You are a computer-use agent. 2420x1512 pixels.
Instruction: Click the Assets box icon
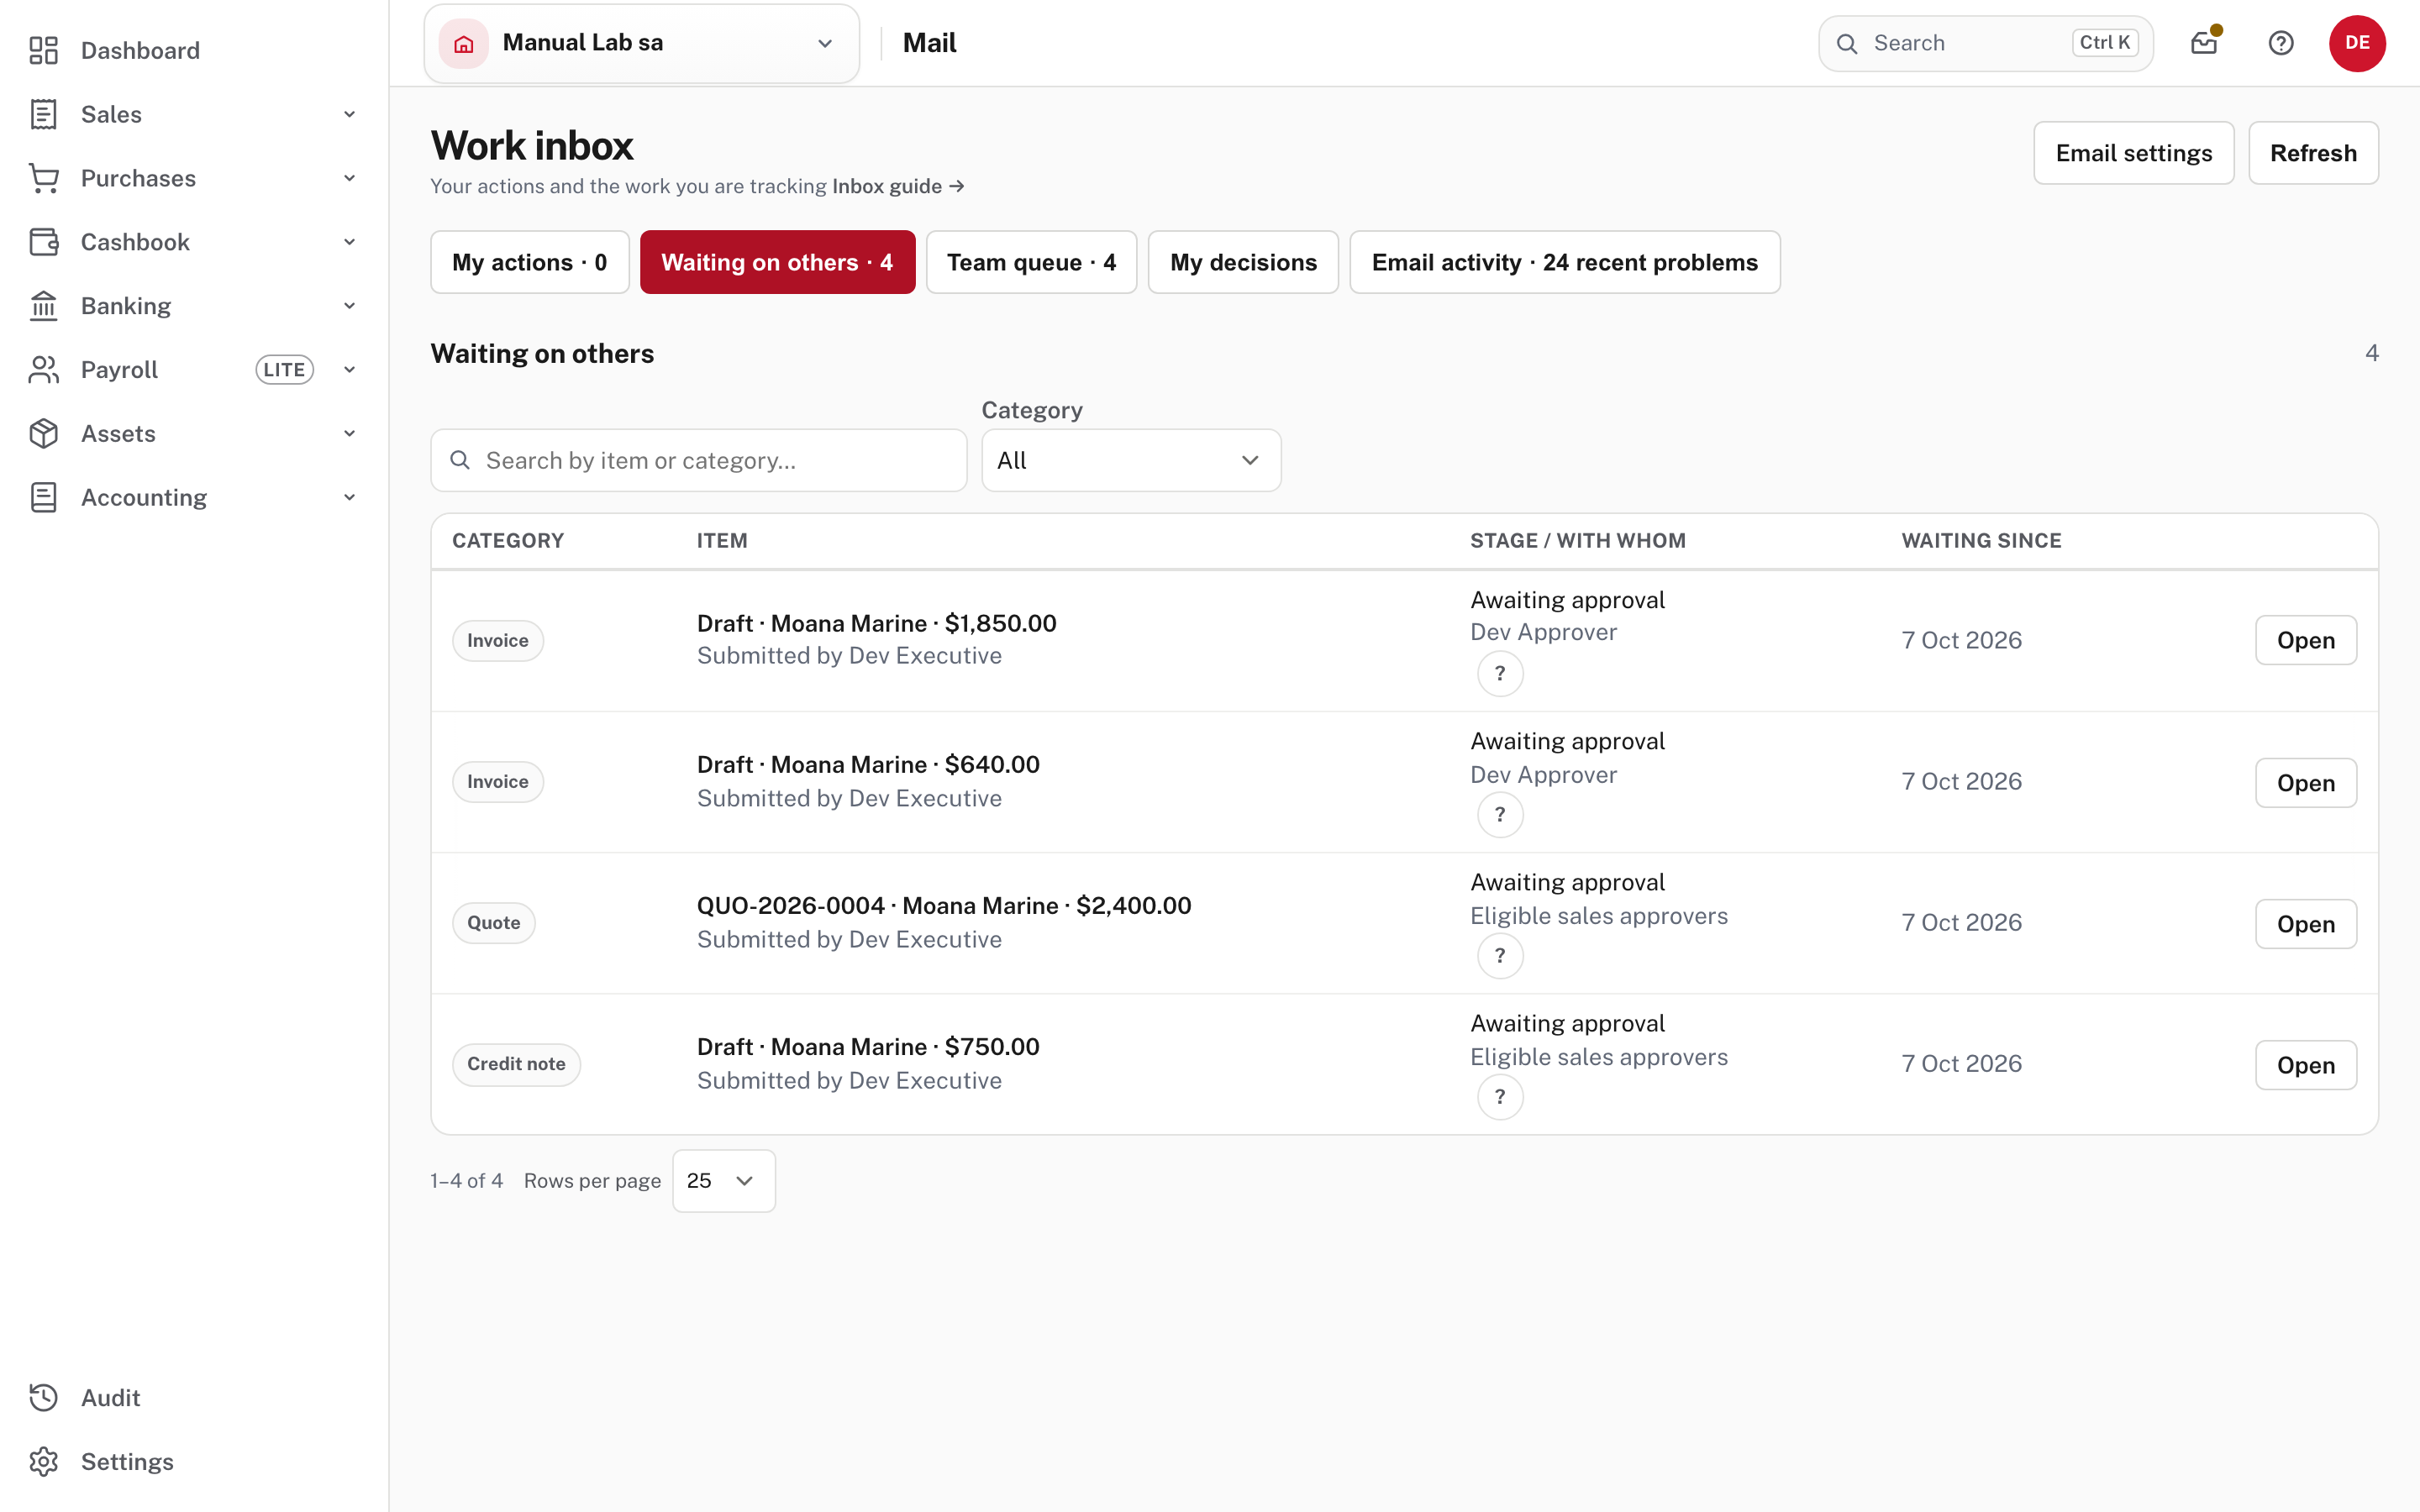click(x=43, y=434)
